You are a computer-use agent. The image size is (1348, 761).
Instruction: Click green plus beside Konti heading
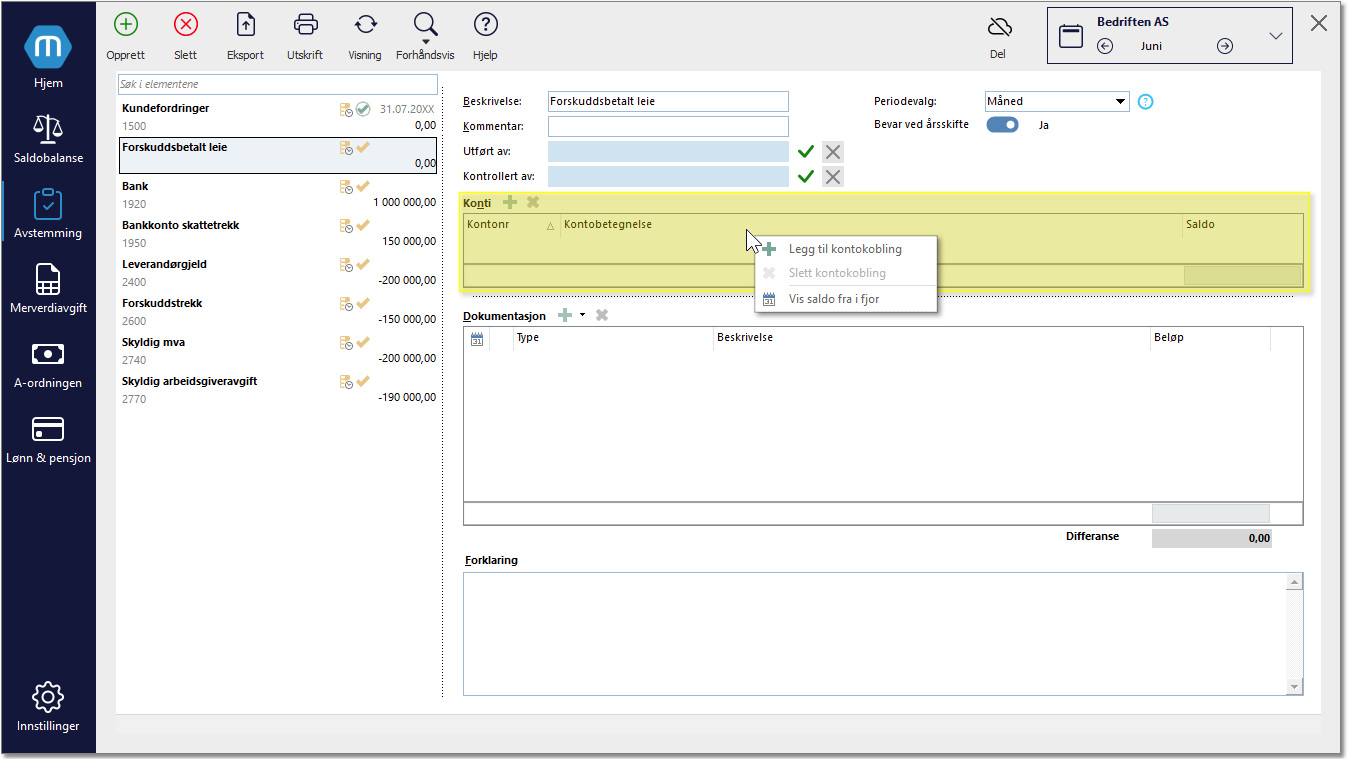tap(510, 202)
